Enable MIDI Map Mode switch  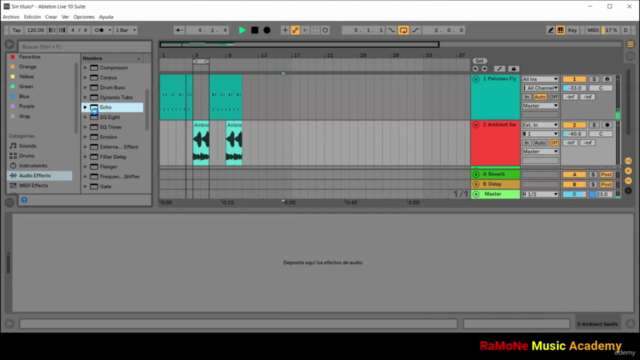pyautogui.click(x=593, y=30)
